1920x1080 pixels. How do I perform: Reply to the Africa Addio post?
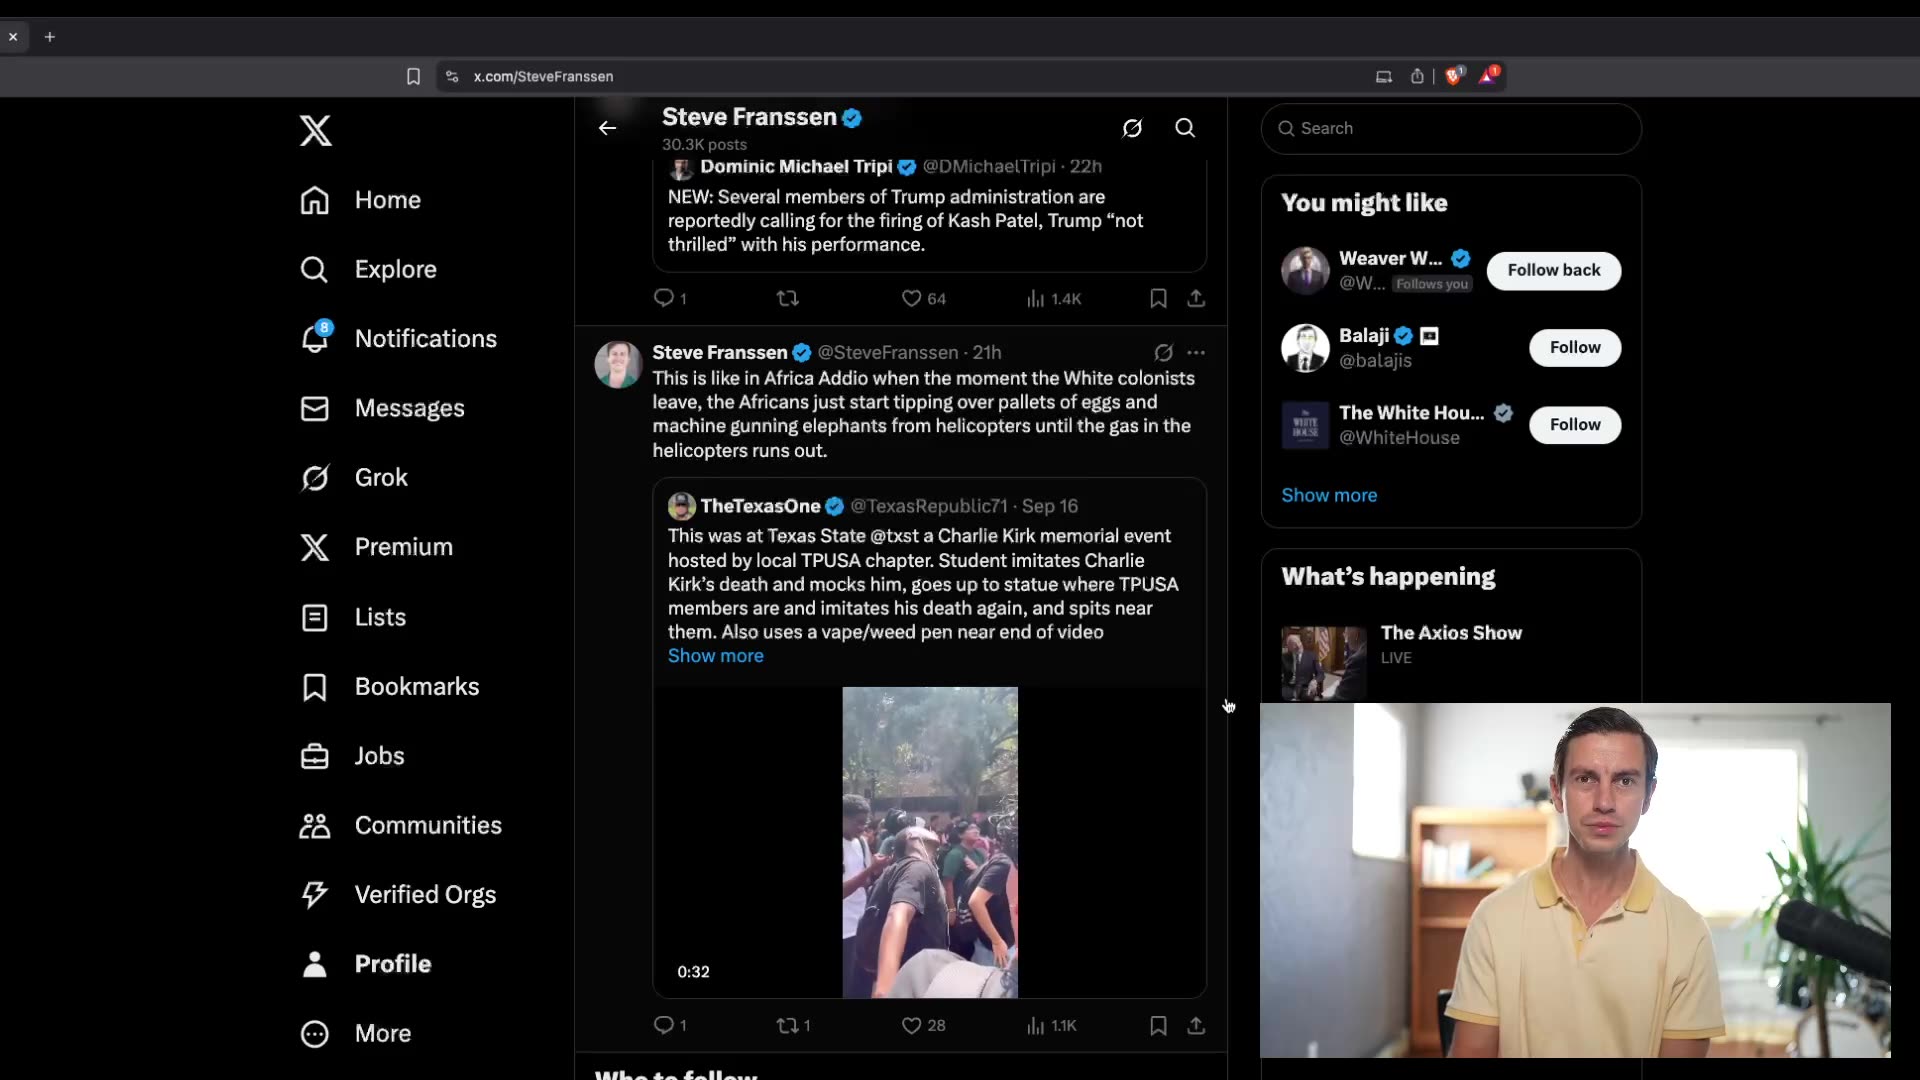click(670, 1025)
